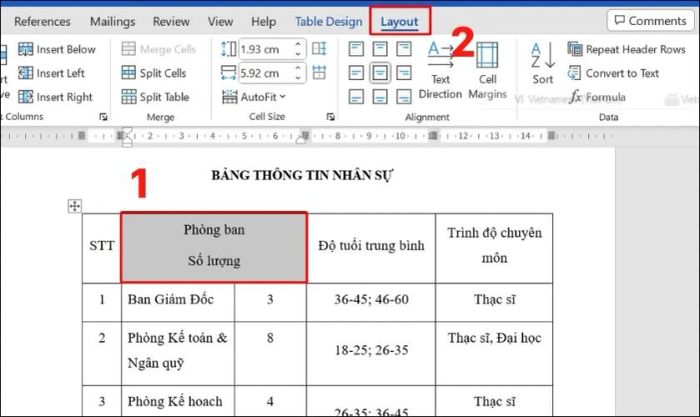Click the Thạc sĩ, Đại học cell
This screenshot has height=417, width=700.
click(494, 353)
